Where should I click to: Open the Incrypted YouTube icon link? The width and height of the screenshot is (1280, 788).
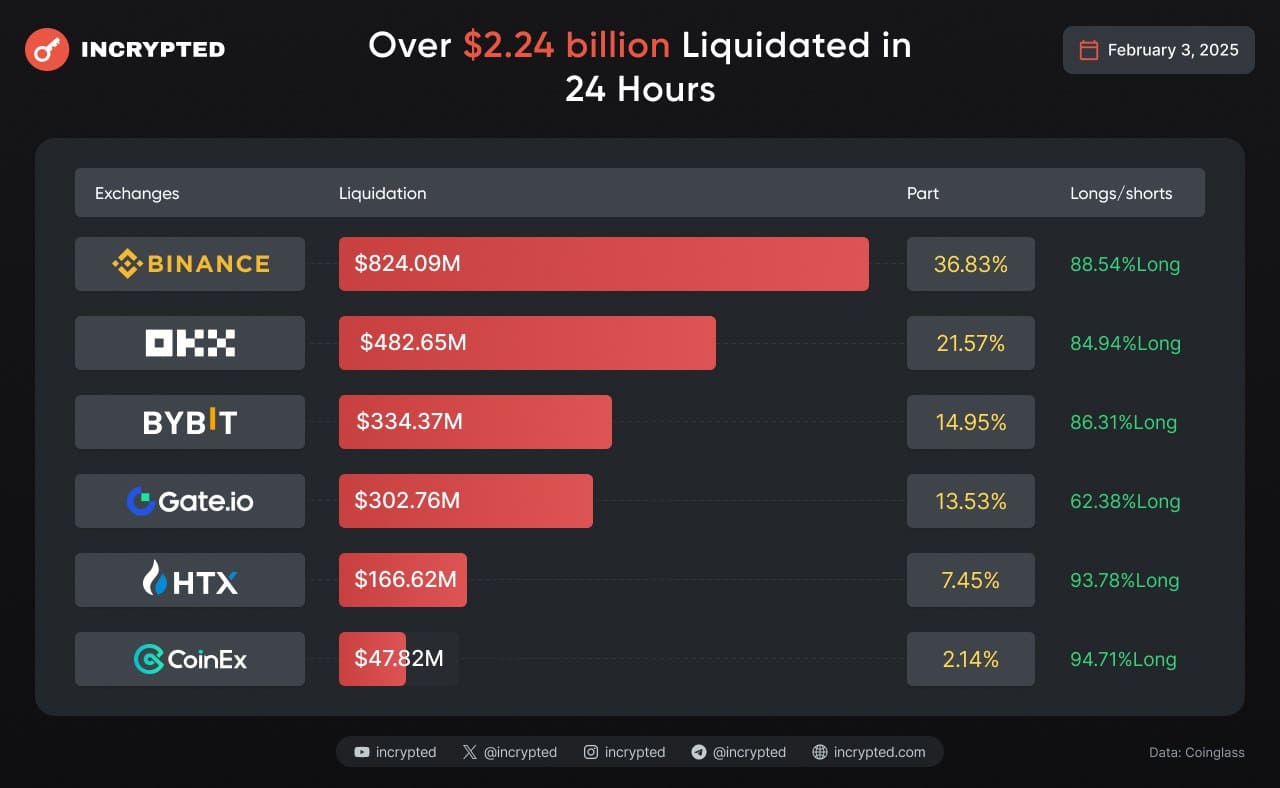361,752
